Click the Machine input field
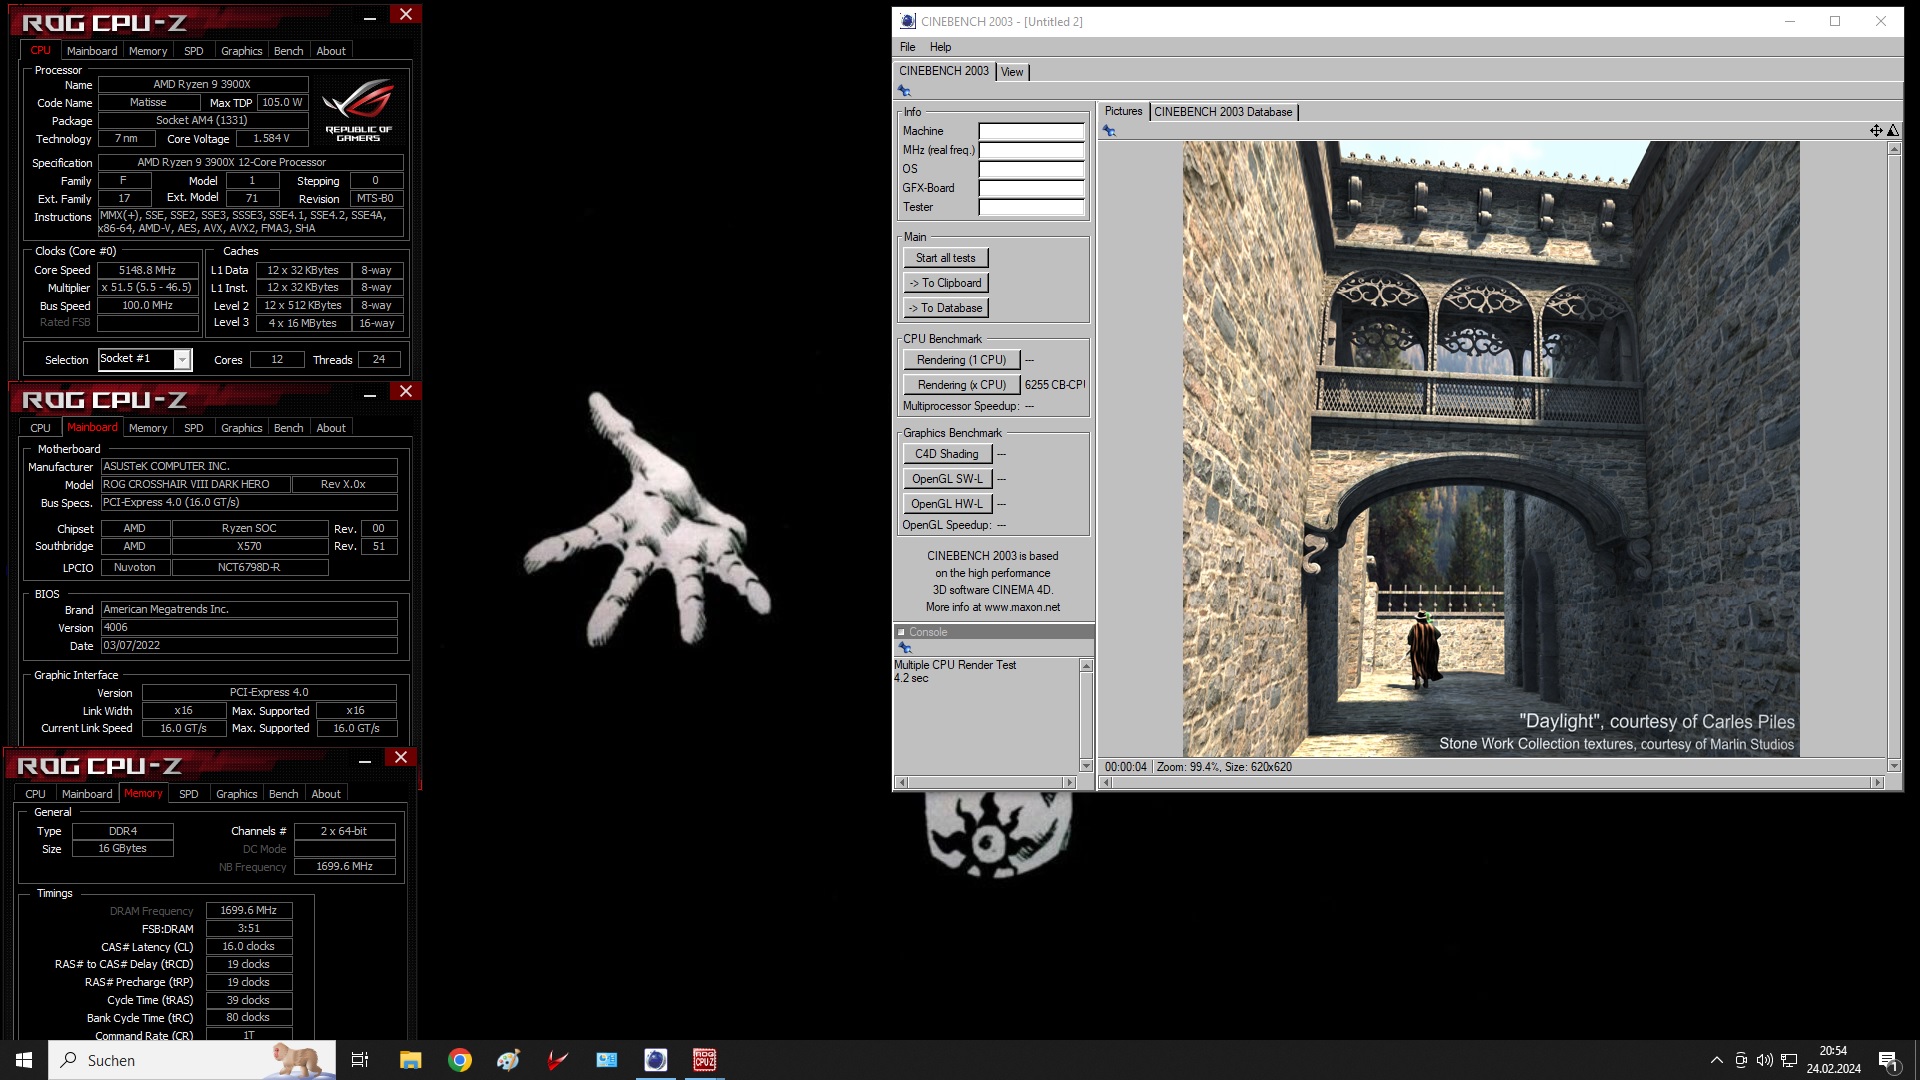 [x=1031, y=131]
